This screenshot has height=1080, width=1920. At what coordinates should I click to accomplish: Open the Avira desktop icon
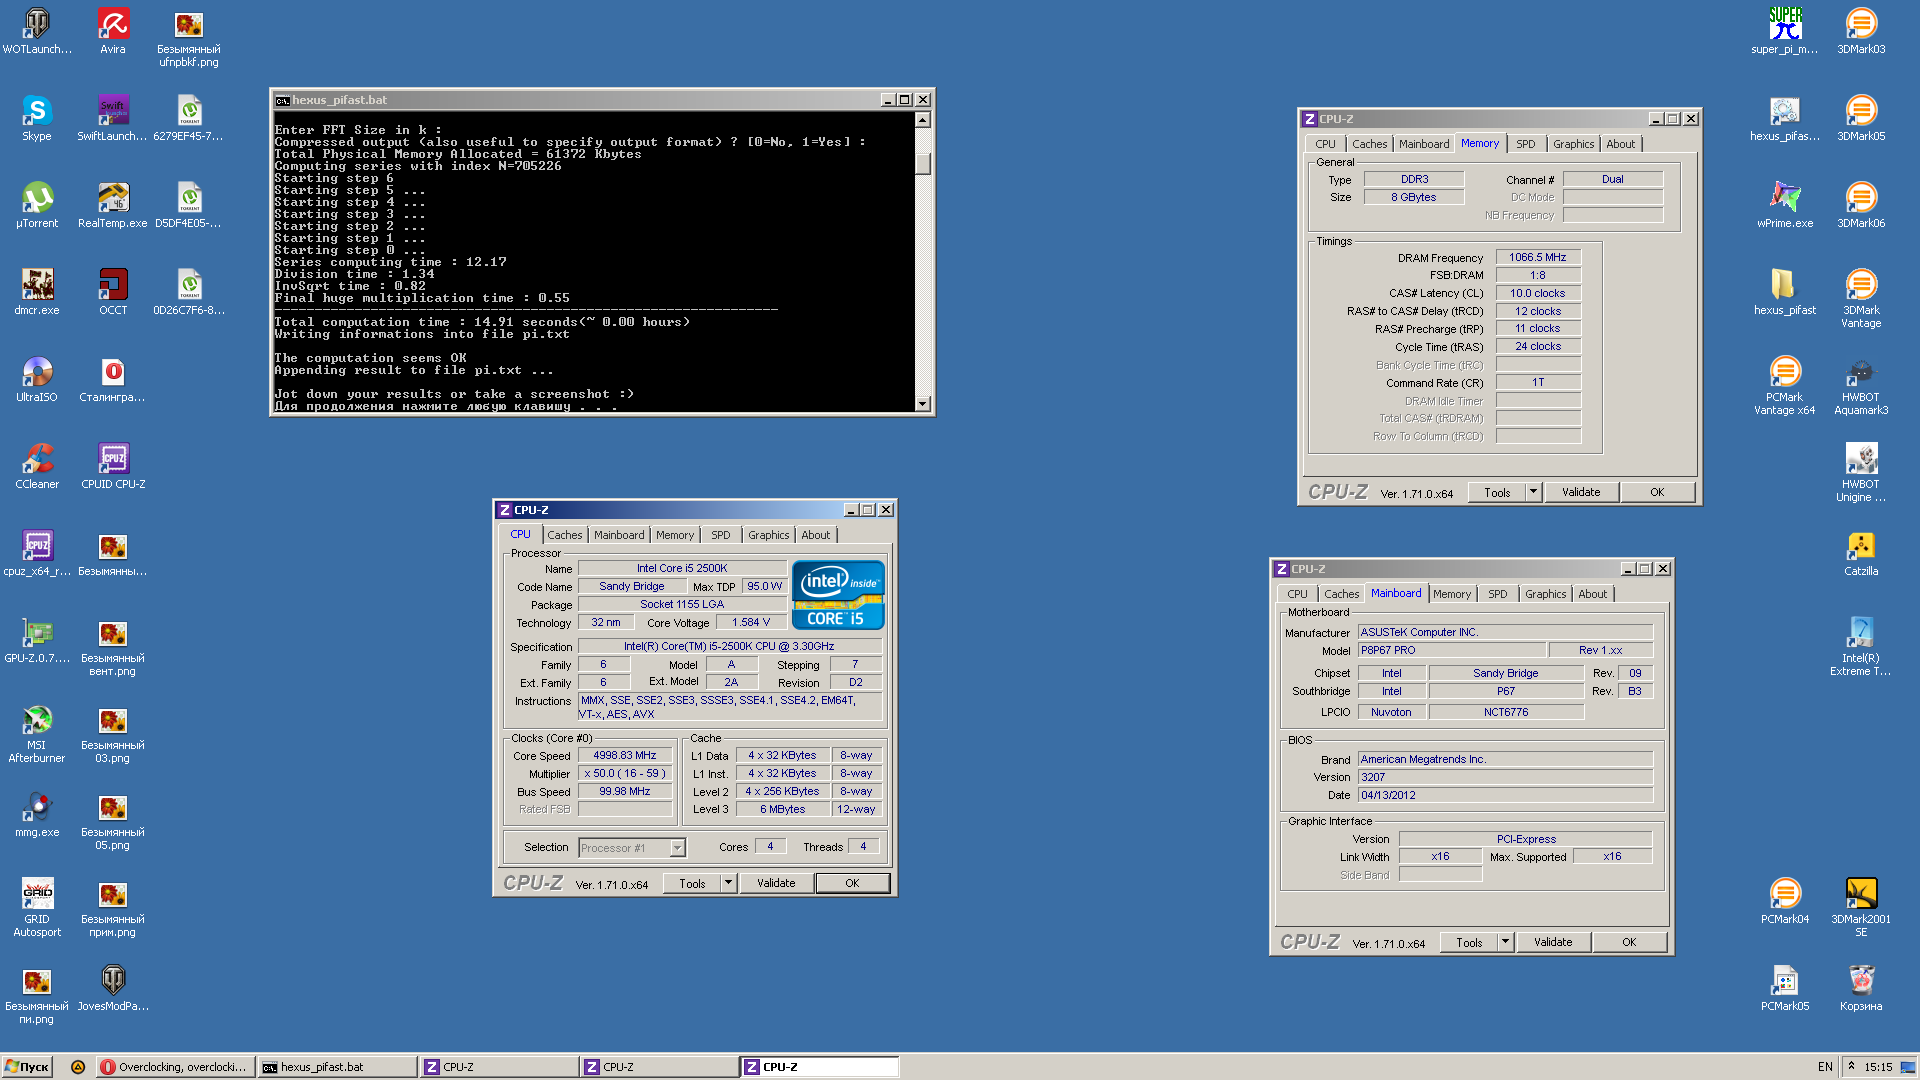coord(113,31)
